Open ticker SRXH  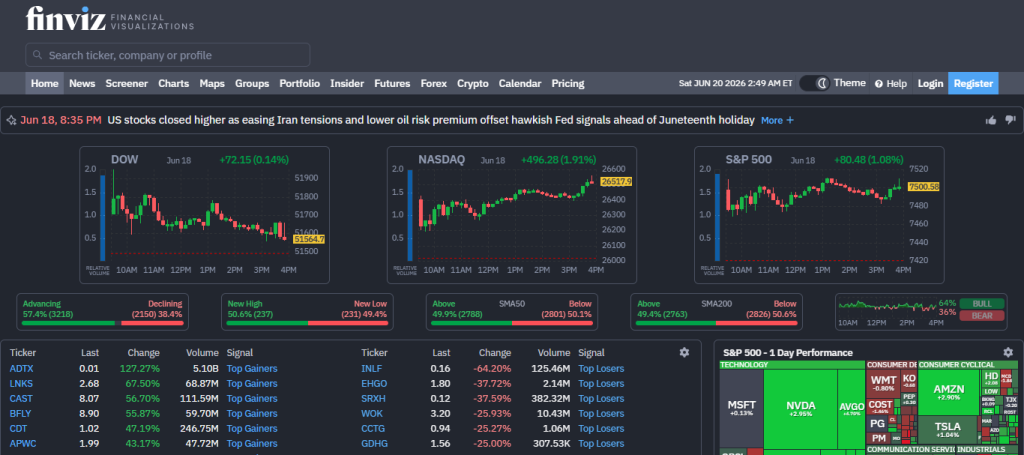point(374,399)
